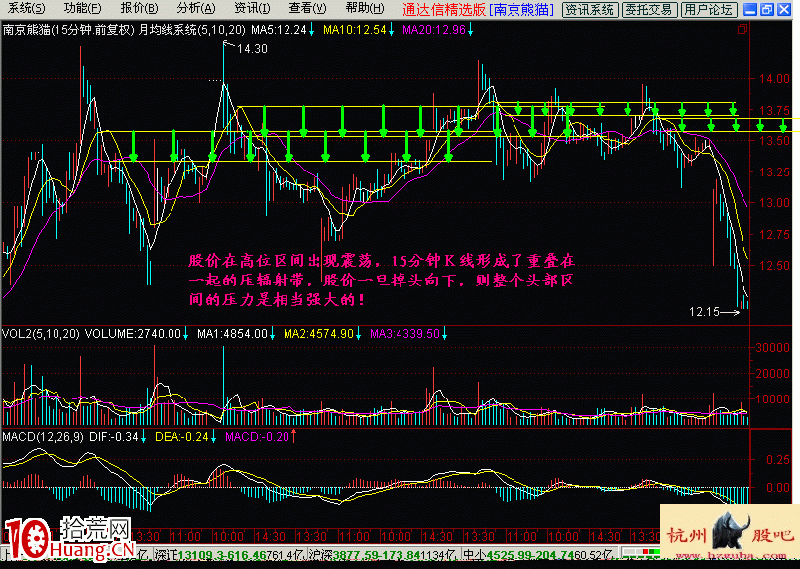Click the down arrow beside MA10:12.54
Screen dimensions: 800x569
pyautogui.click(x=391, y=31)
